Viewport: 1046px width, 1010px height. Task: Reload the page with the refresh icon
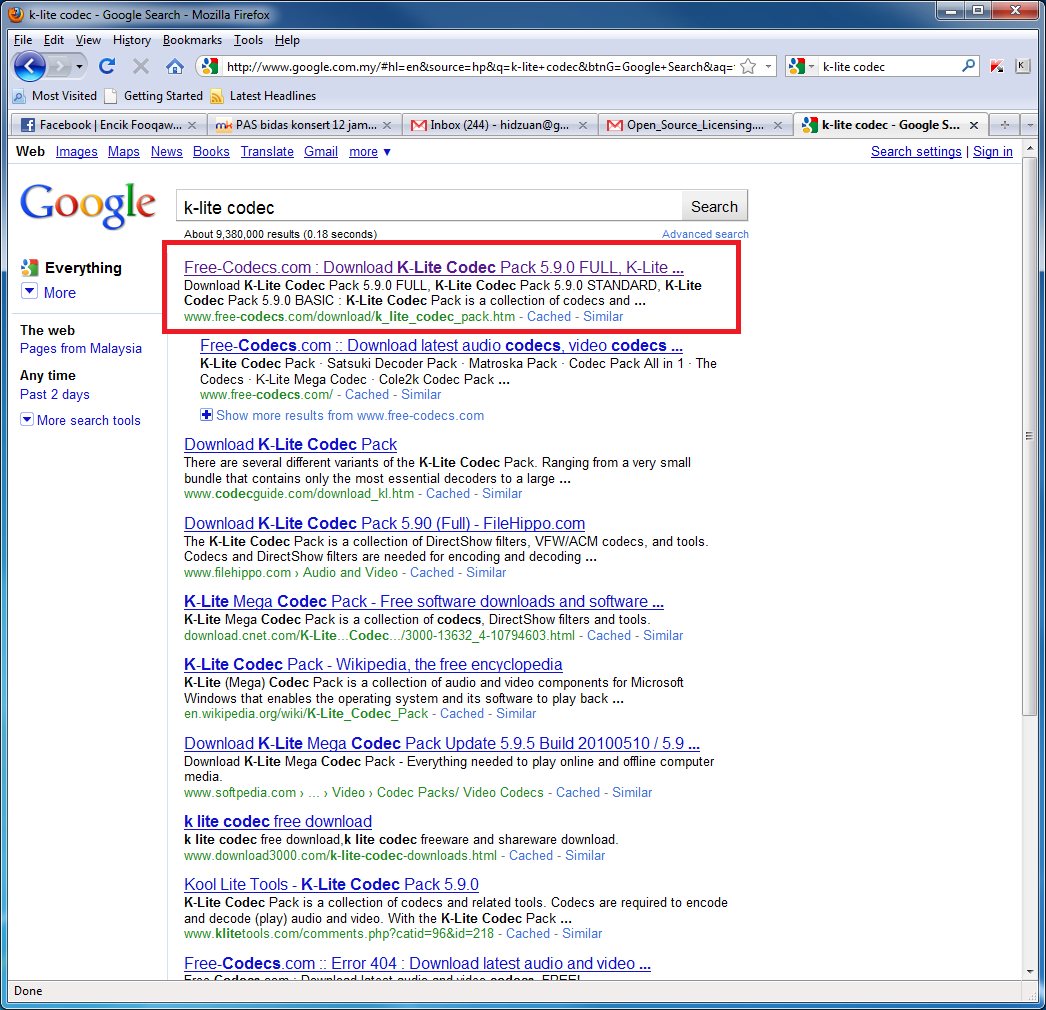pos(107,66)
